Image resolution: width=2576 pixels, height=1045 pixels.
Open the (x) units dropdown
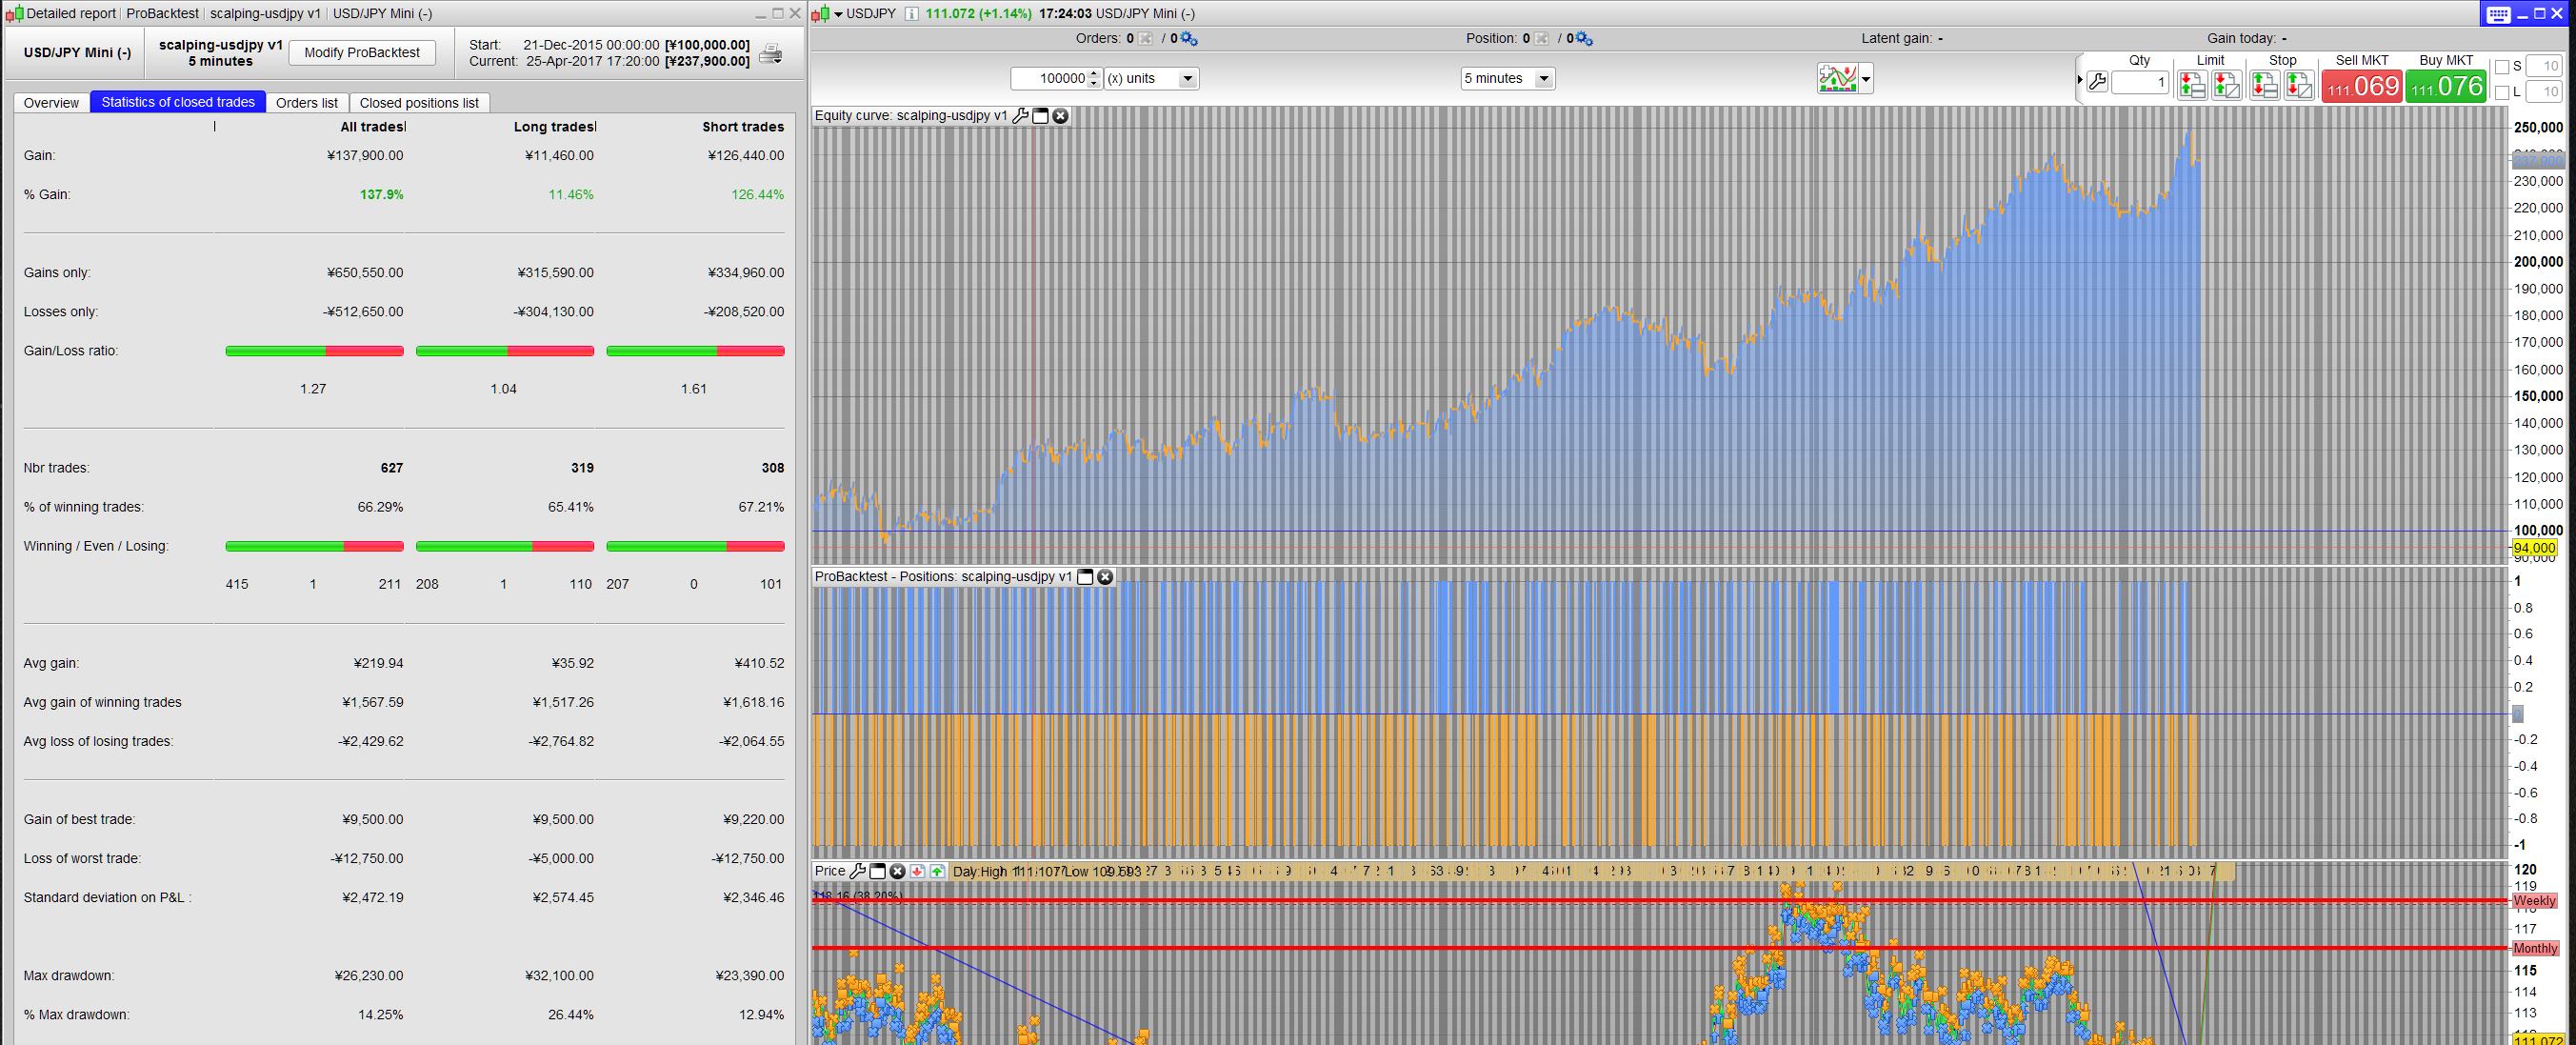click(x=1187, y=79)
